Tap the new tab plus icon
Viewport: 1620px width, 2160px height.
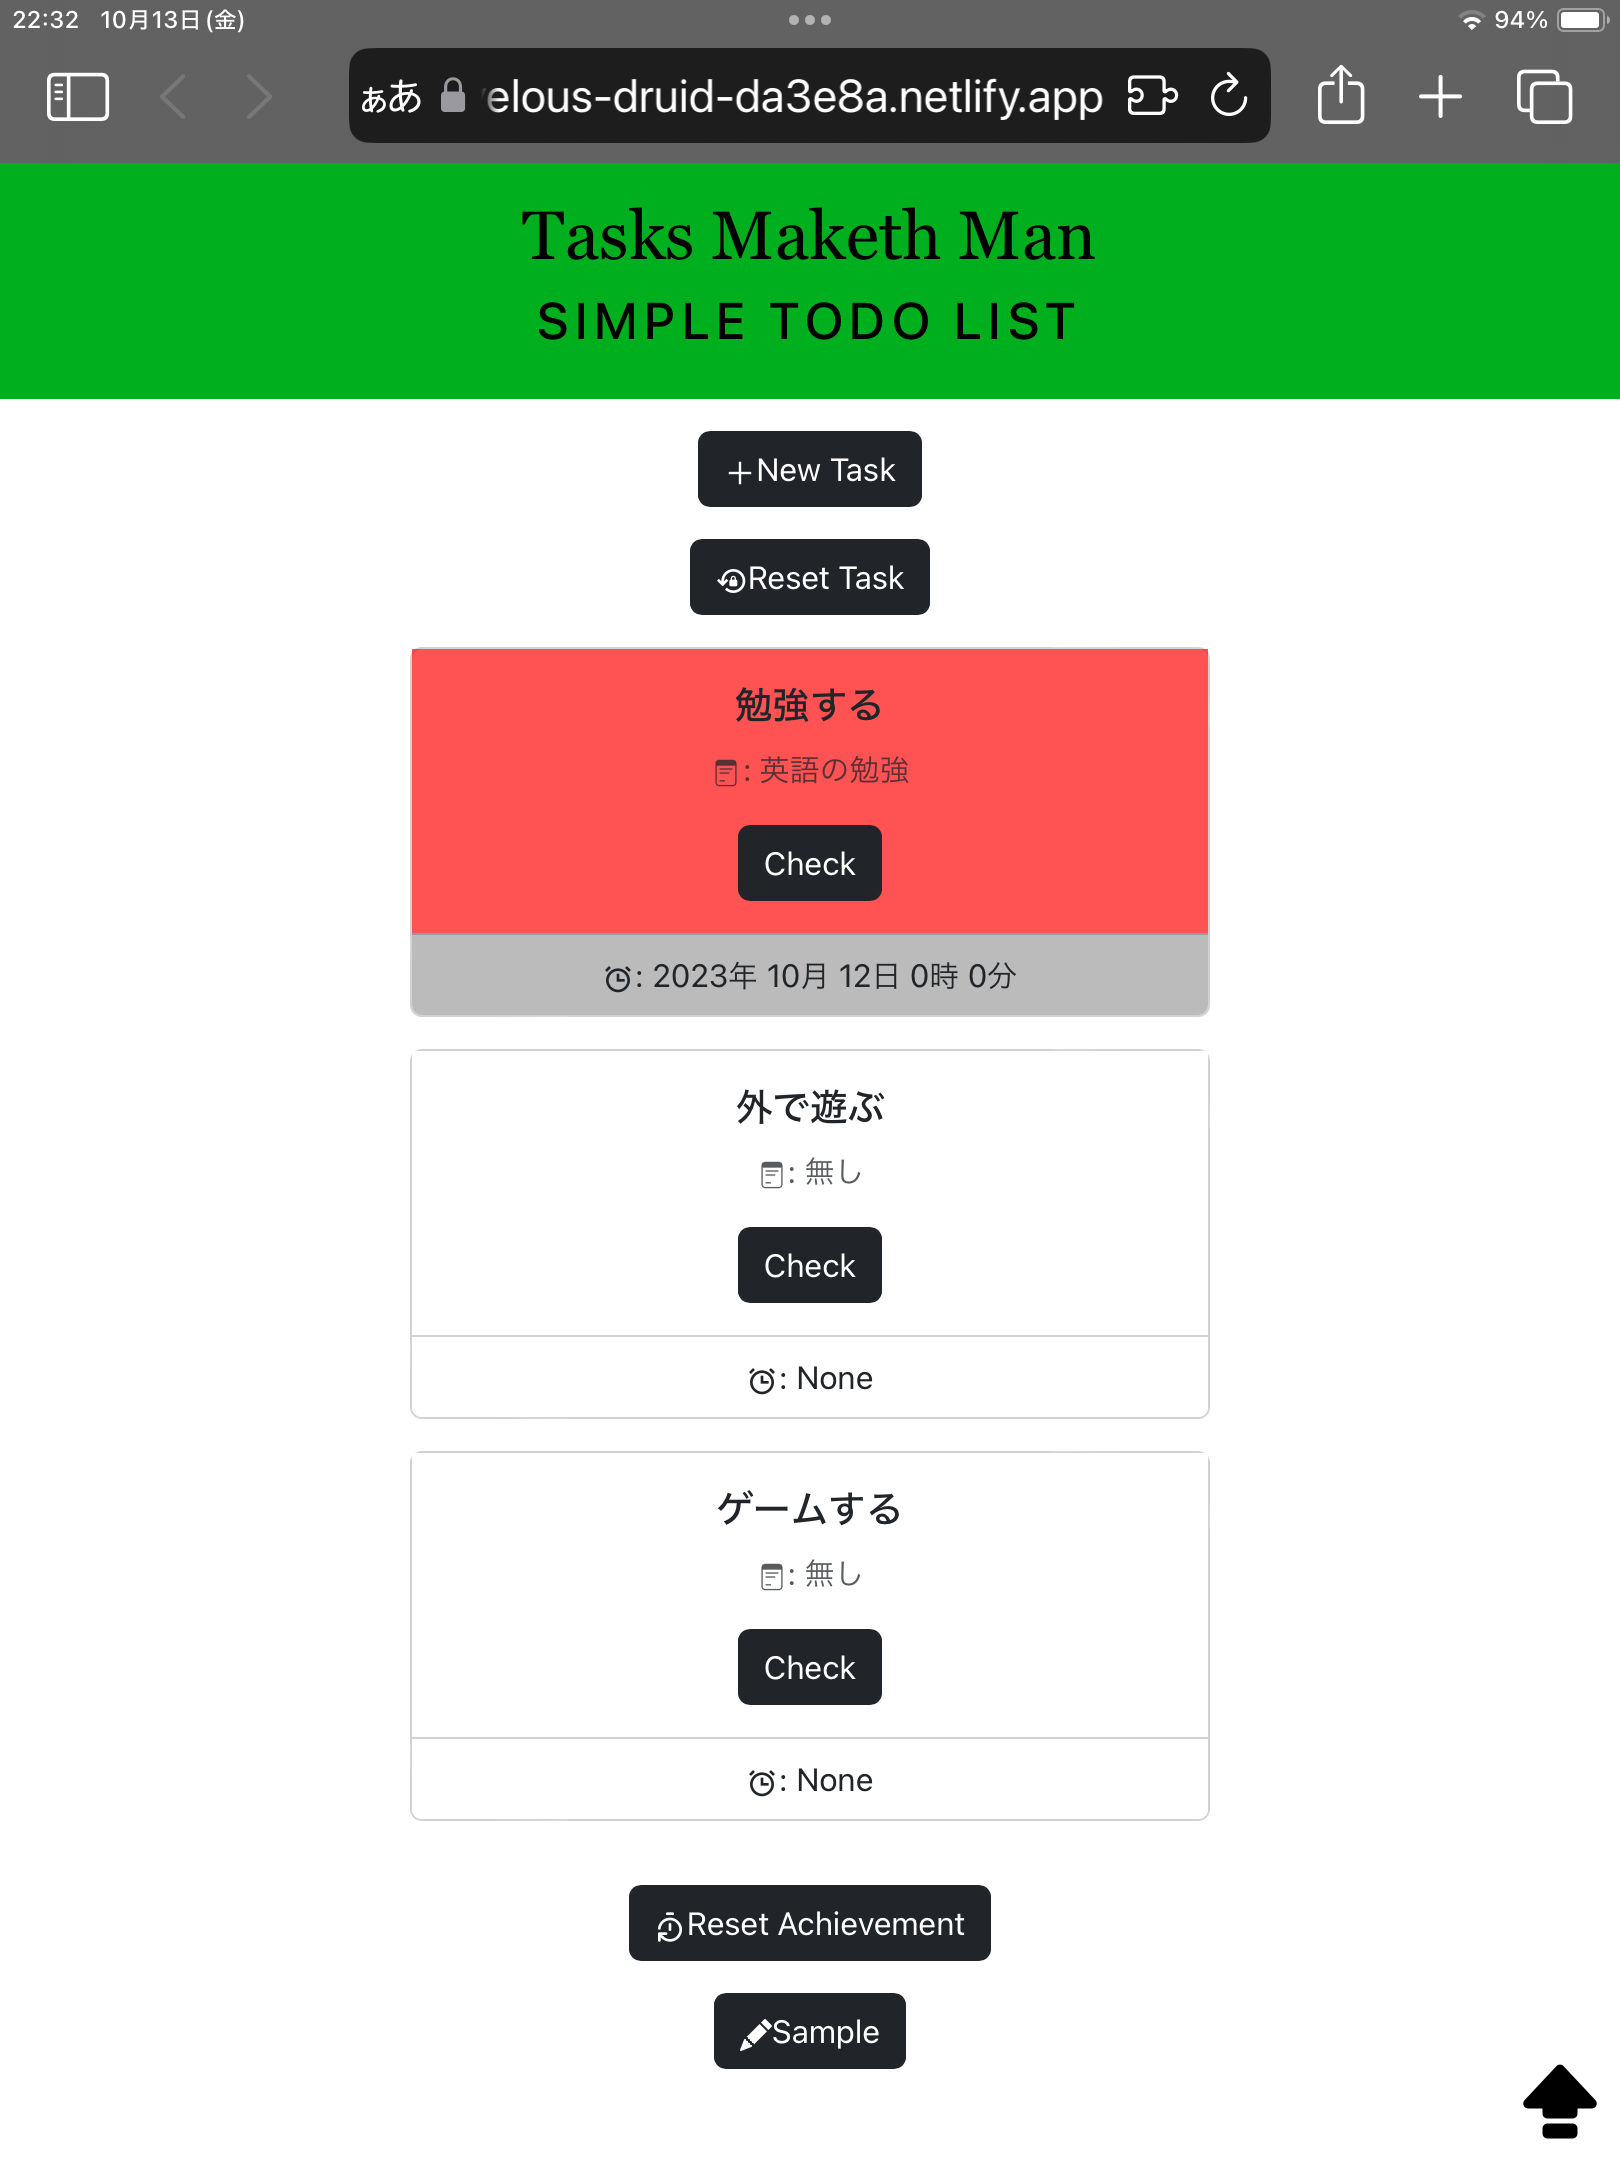1441,96
